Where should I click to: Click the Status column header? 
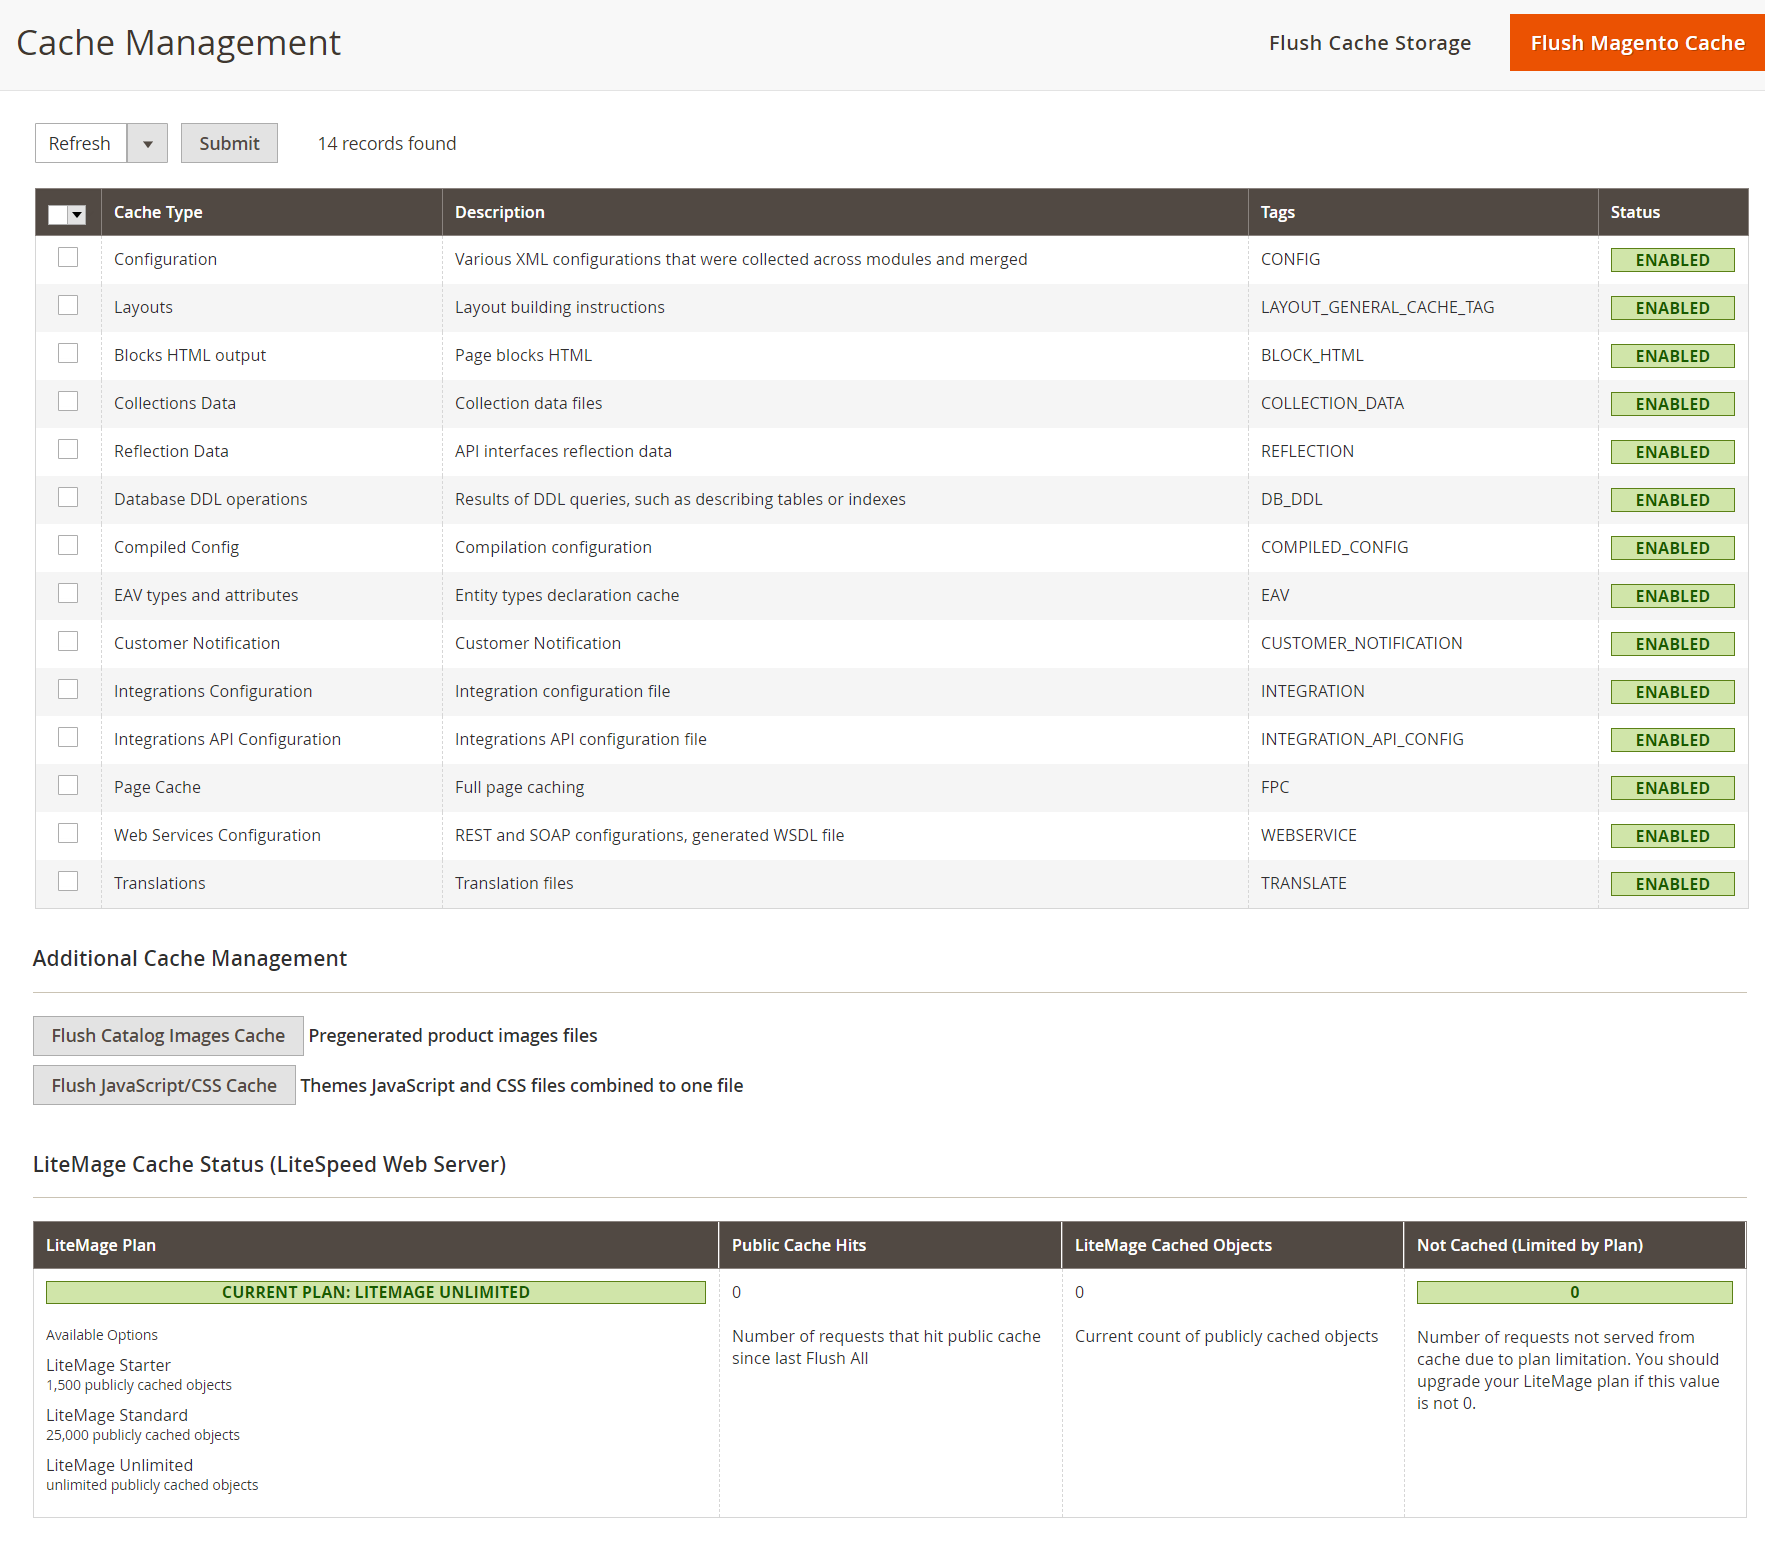(x=1673, y=212)
